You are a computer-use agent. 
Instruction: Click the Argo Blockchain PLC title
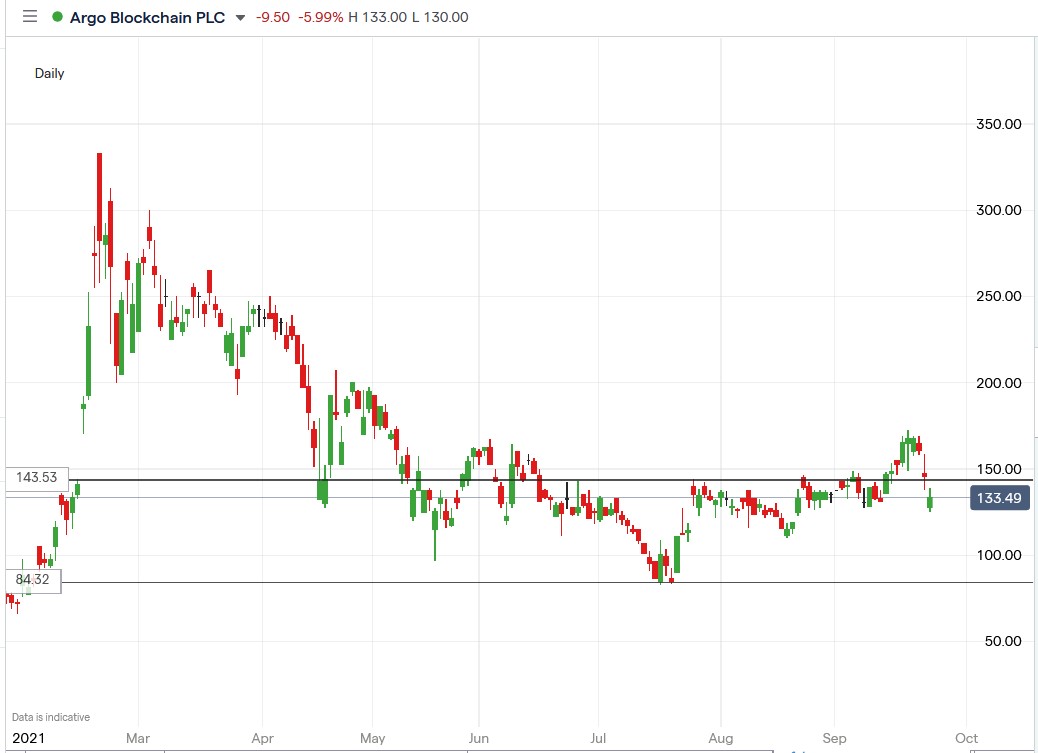pos(148,17)
